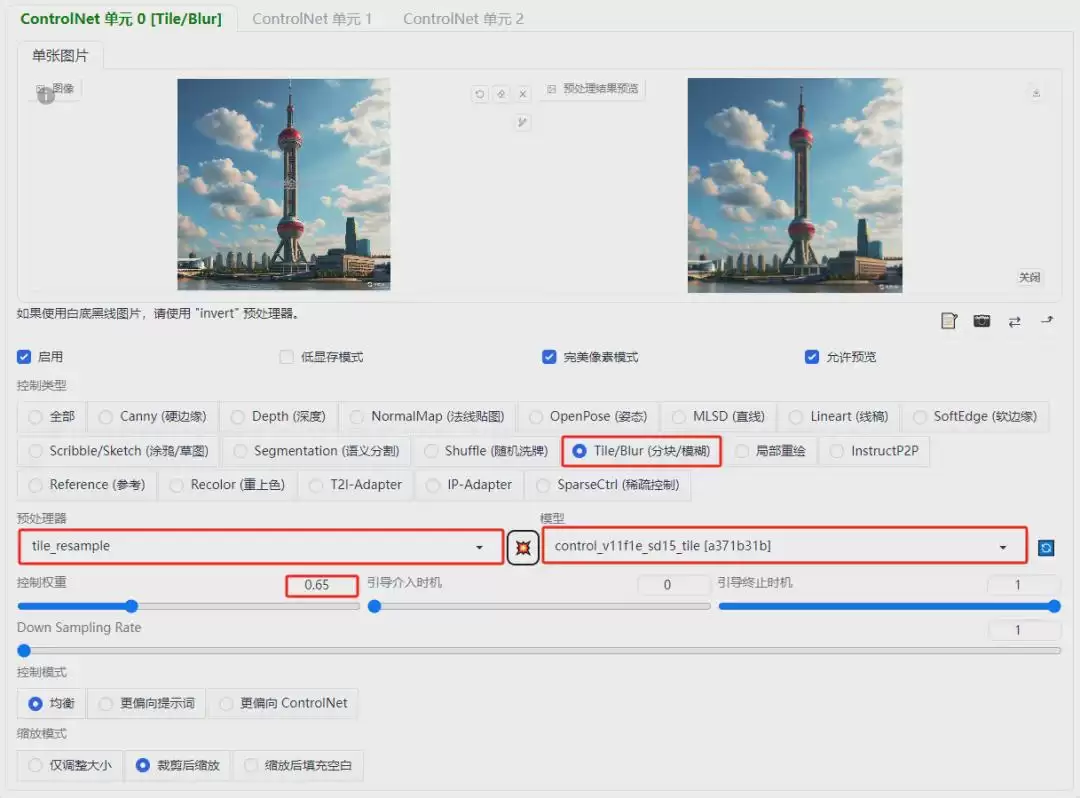Image resolution: width=1080 pixels, height=798 pixels.
Task: Select the 更偏向提示词 control mode
Action: point(147,704)
